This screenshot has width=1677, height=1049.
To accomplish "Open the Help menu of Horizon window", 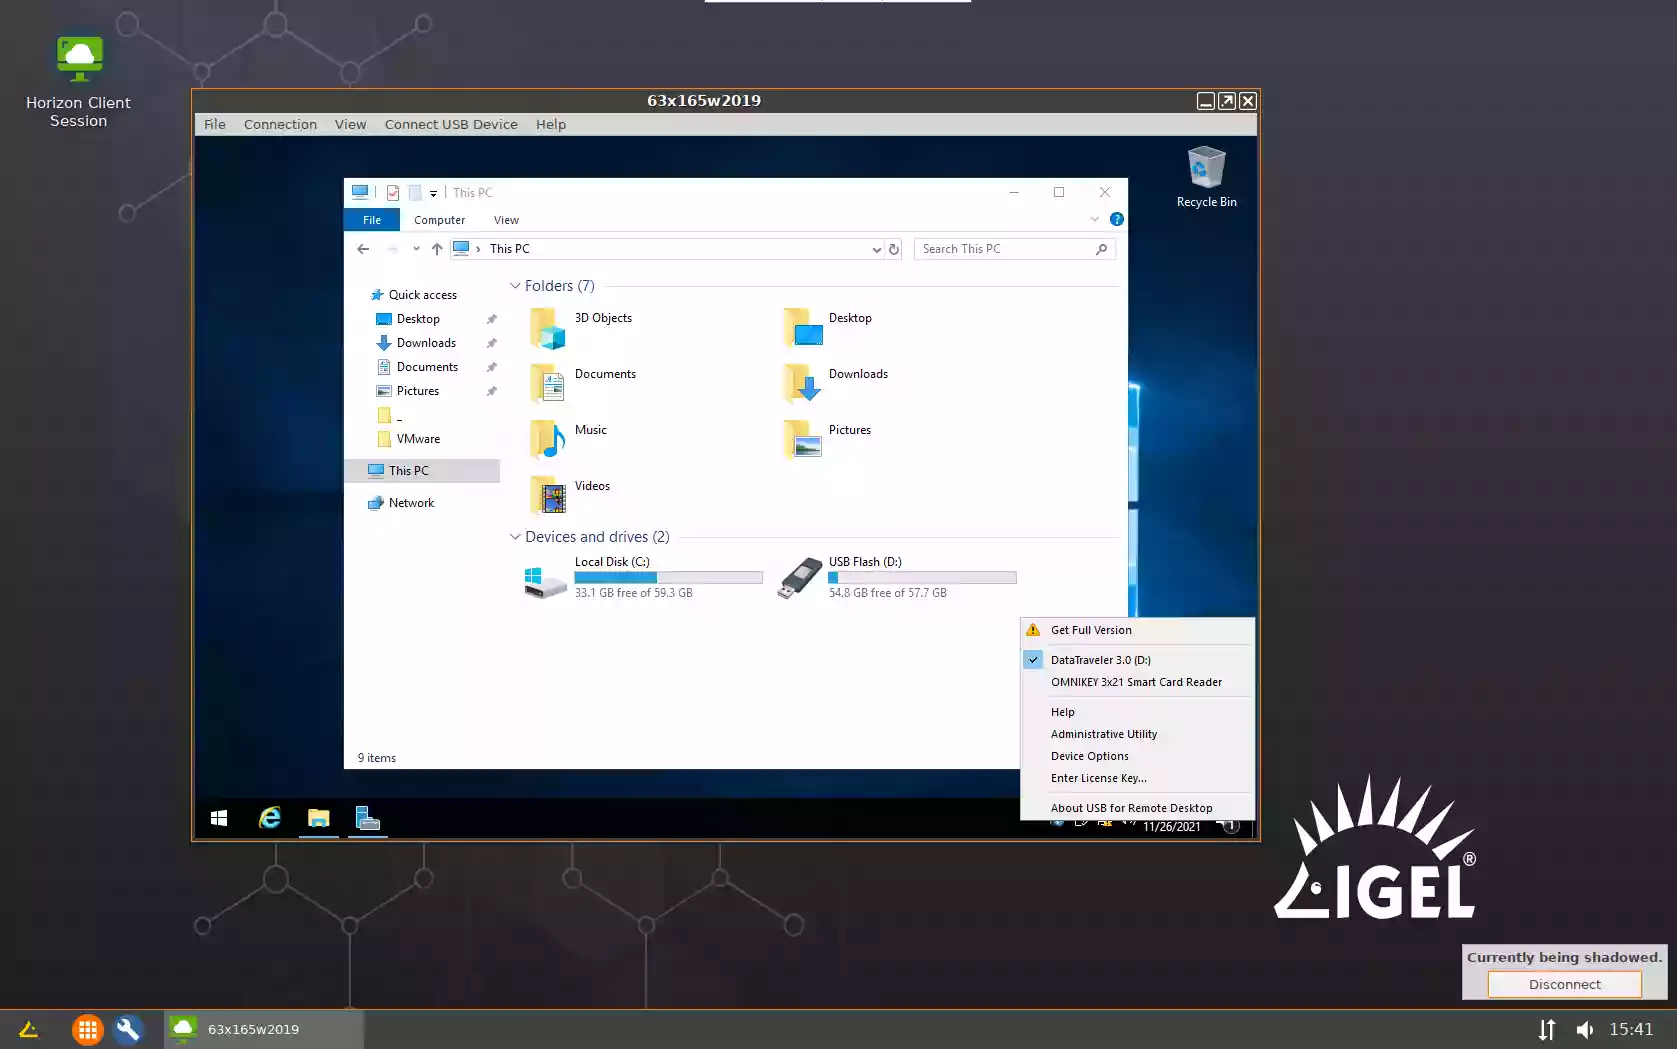I will (551, 124).
